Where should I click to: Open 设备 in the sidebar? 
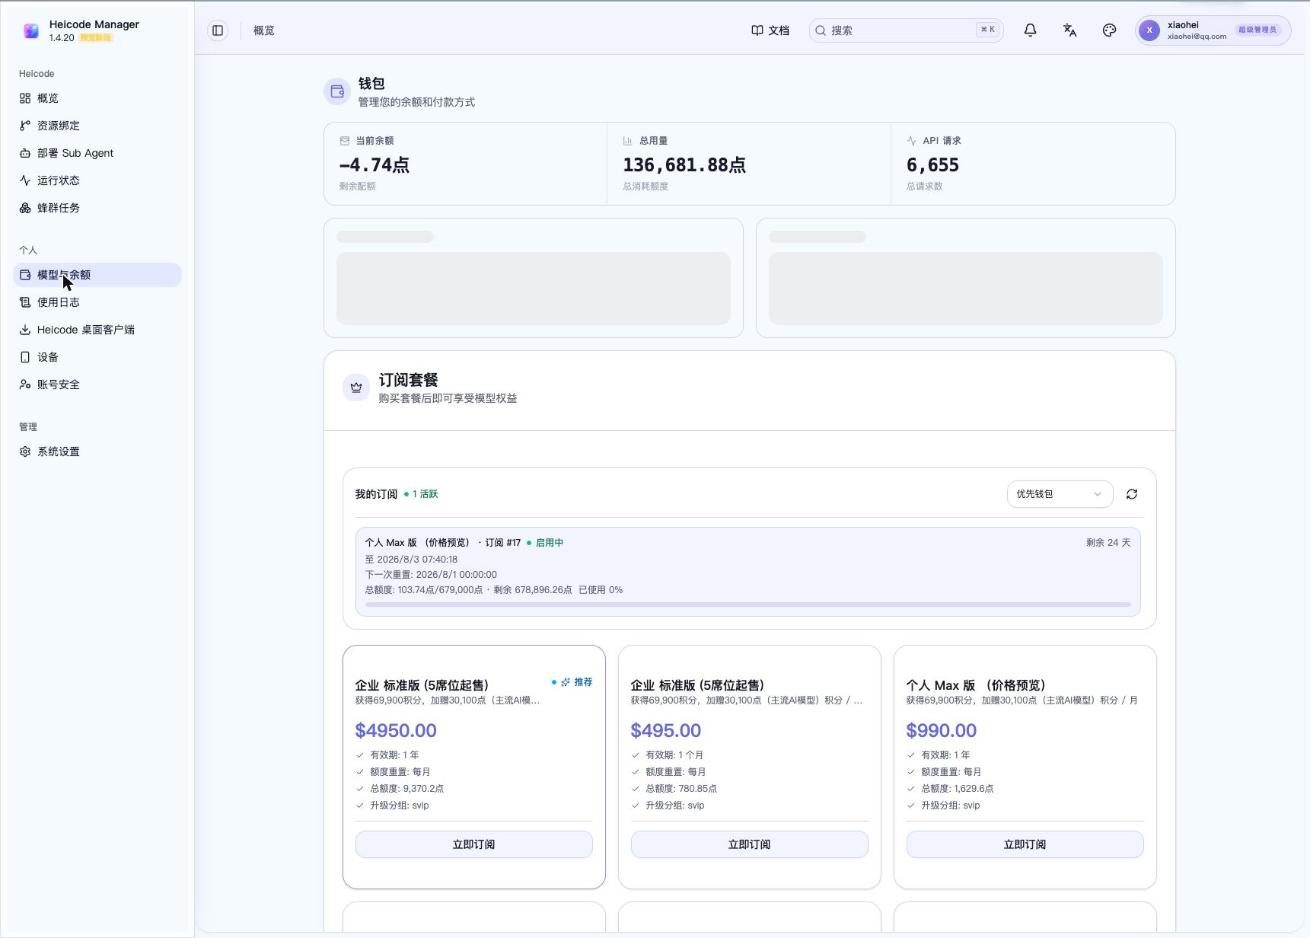click(x=97, y=357)
